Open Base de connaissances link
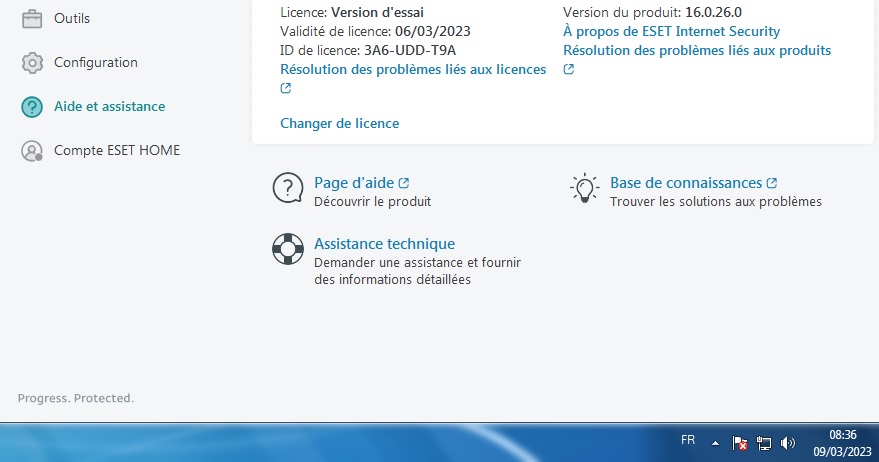The width and height of the screenshot is (879, 462). tap(686, 183)
